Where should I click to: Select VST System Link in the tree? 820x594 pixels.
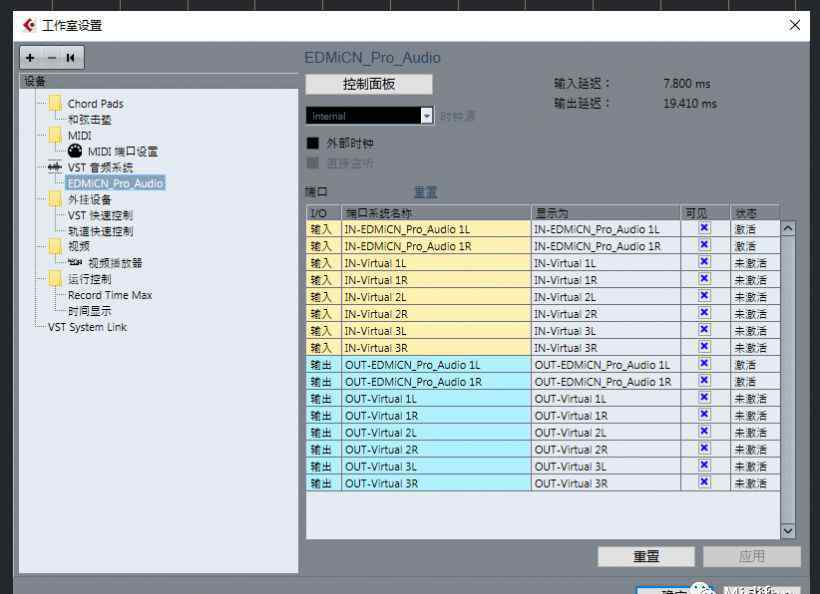(87, 327)
